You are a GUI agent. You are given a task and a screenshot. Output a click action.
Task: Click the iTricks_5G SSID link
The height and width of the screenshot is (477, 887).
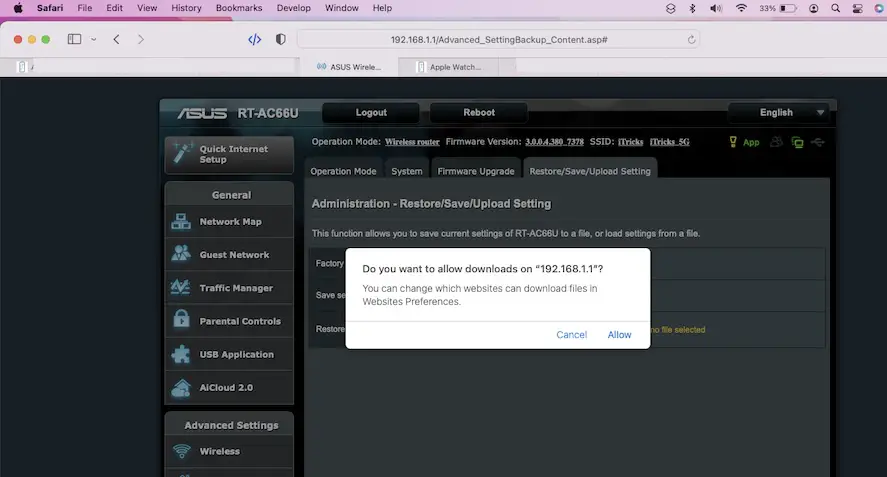(x=669, y=142)
